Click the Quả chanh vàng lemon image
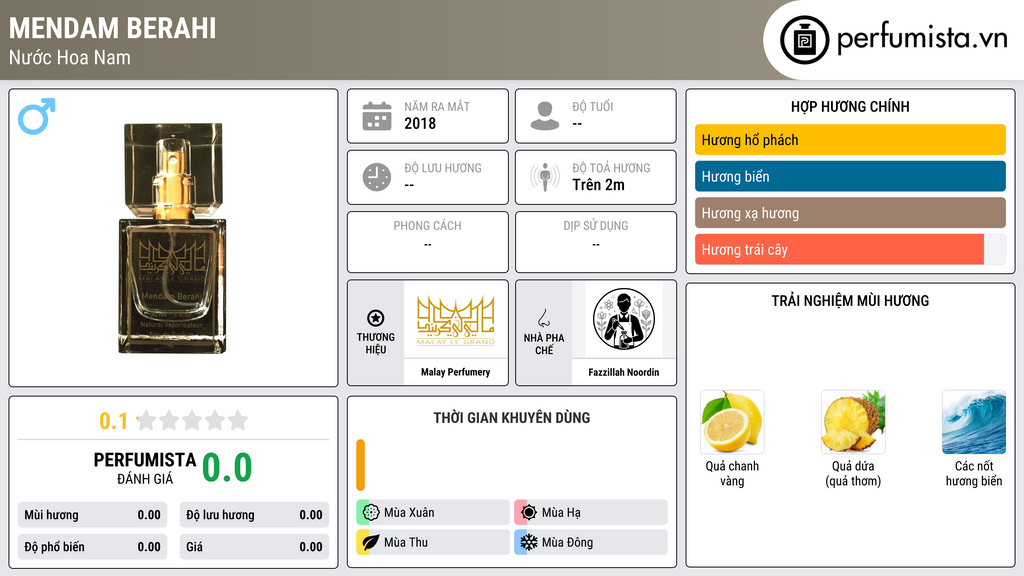Screen dimensions: 1024x576 coord(732,422)
